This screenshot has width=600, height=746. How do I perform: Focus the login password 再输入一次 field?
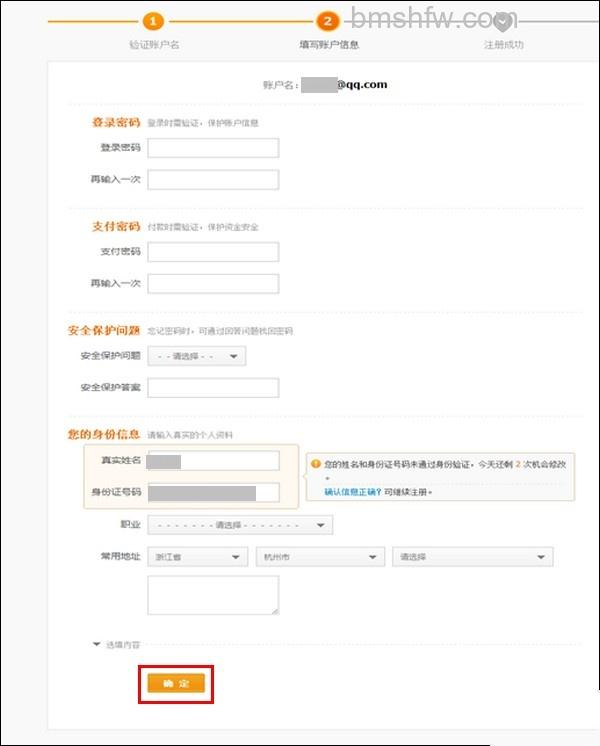[x=213, y=180]
